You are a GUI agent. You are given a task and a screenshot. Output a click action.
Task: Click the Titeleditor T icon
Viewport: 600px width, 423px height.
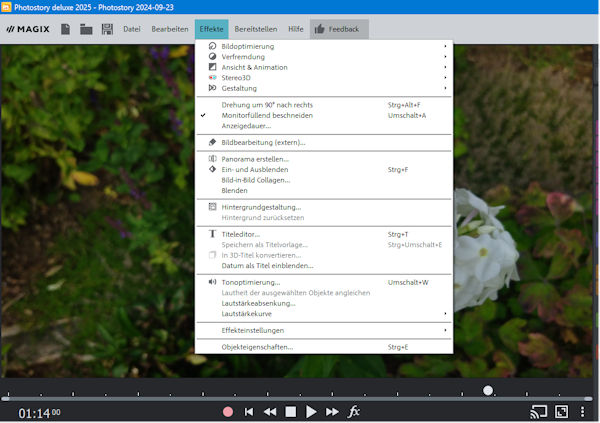click(212, 234)
